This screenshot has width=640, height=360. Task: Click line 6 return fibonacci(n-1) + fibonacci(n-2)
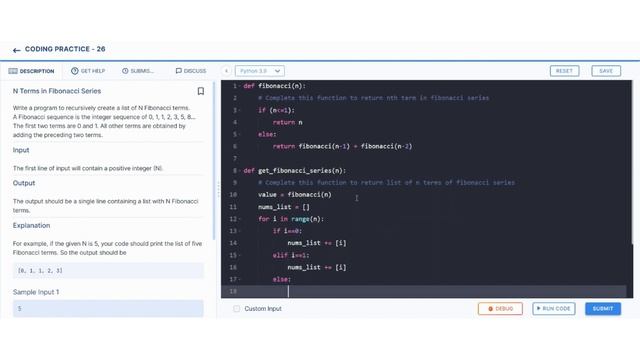[x=342, y=147]
